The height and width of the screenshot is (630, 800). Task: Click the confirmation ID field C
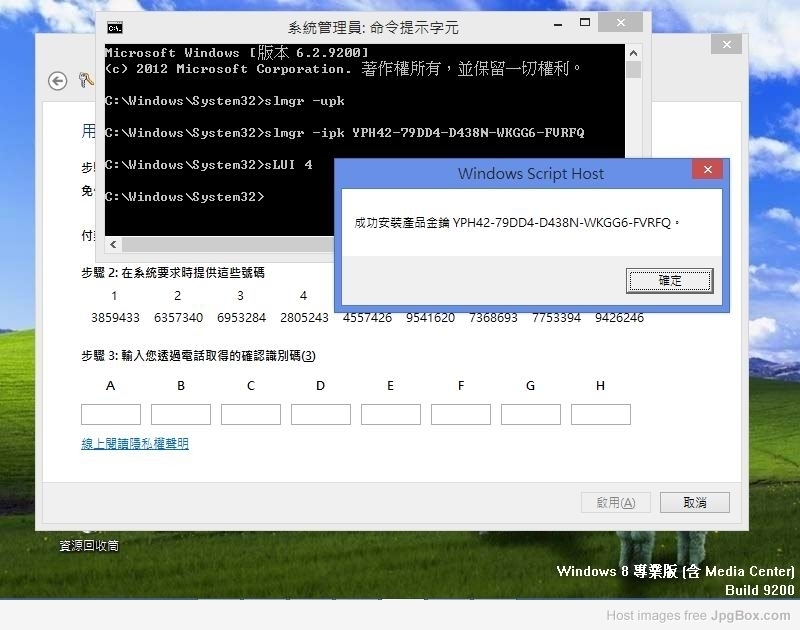[251, 414]
